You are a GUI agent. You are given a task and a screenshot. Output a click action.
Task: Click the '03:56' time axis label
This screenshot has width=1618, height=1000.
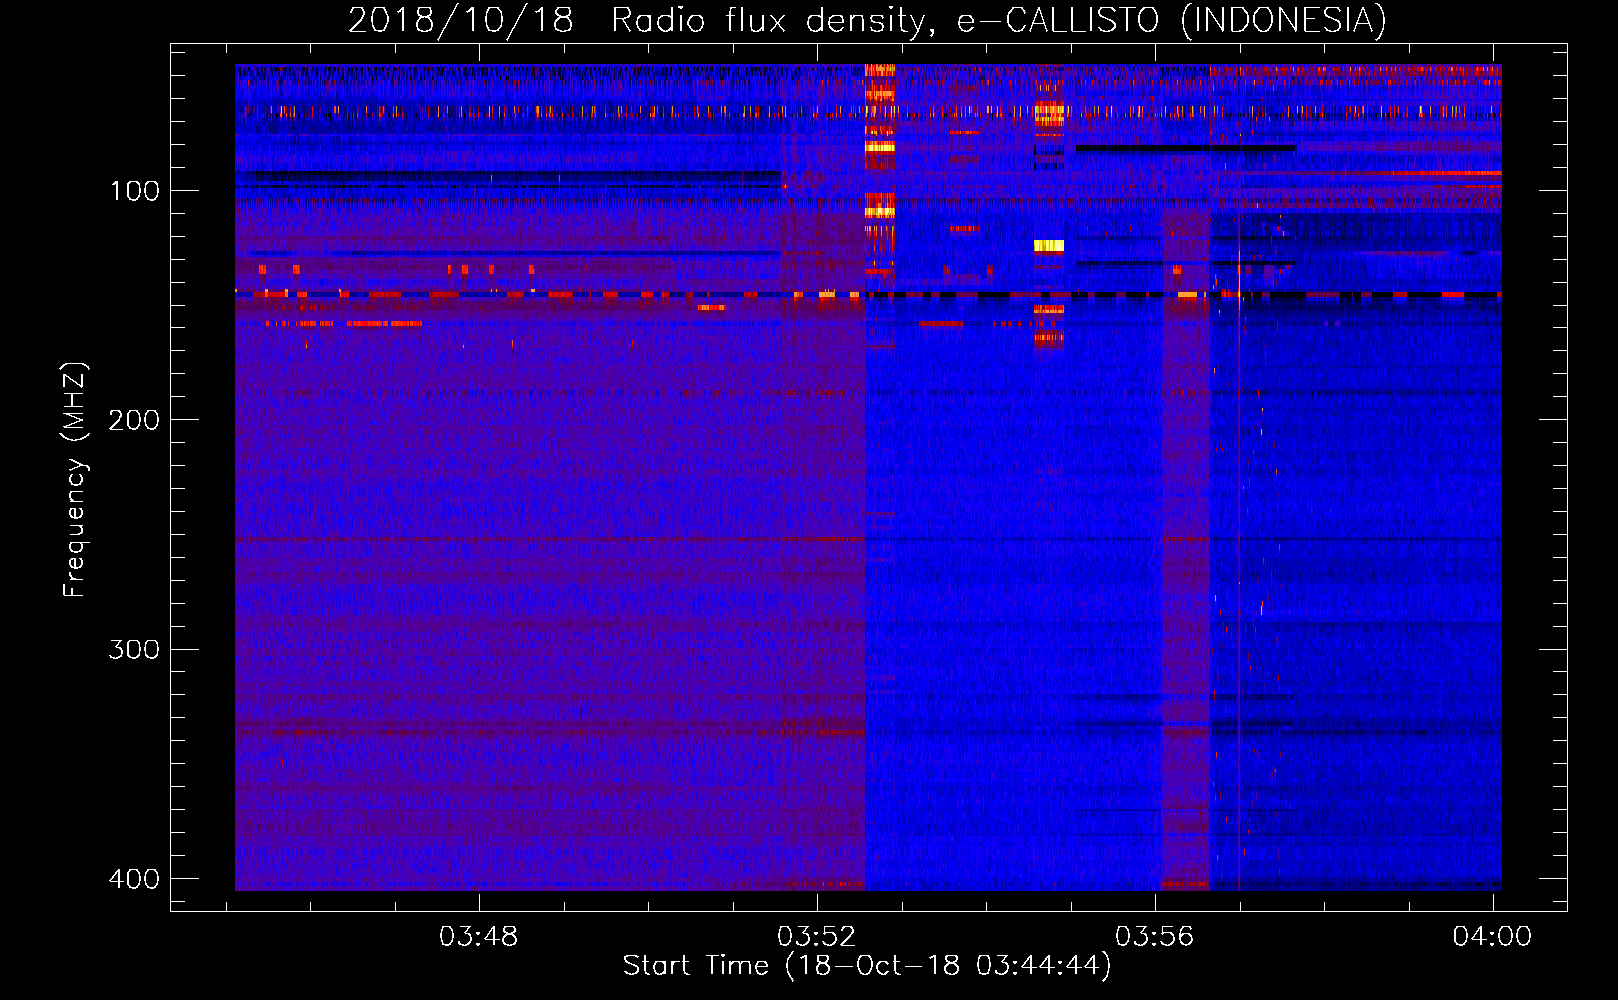click(1155, 936)
